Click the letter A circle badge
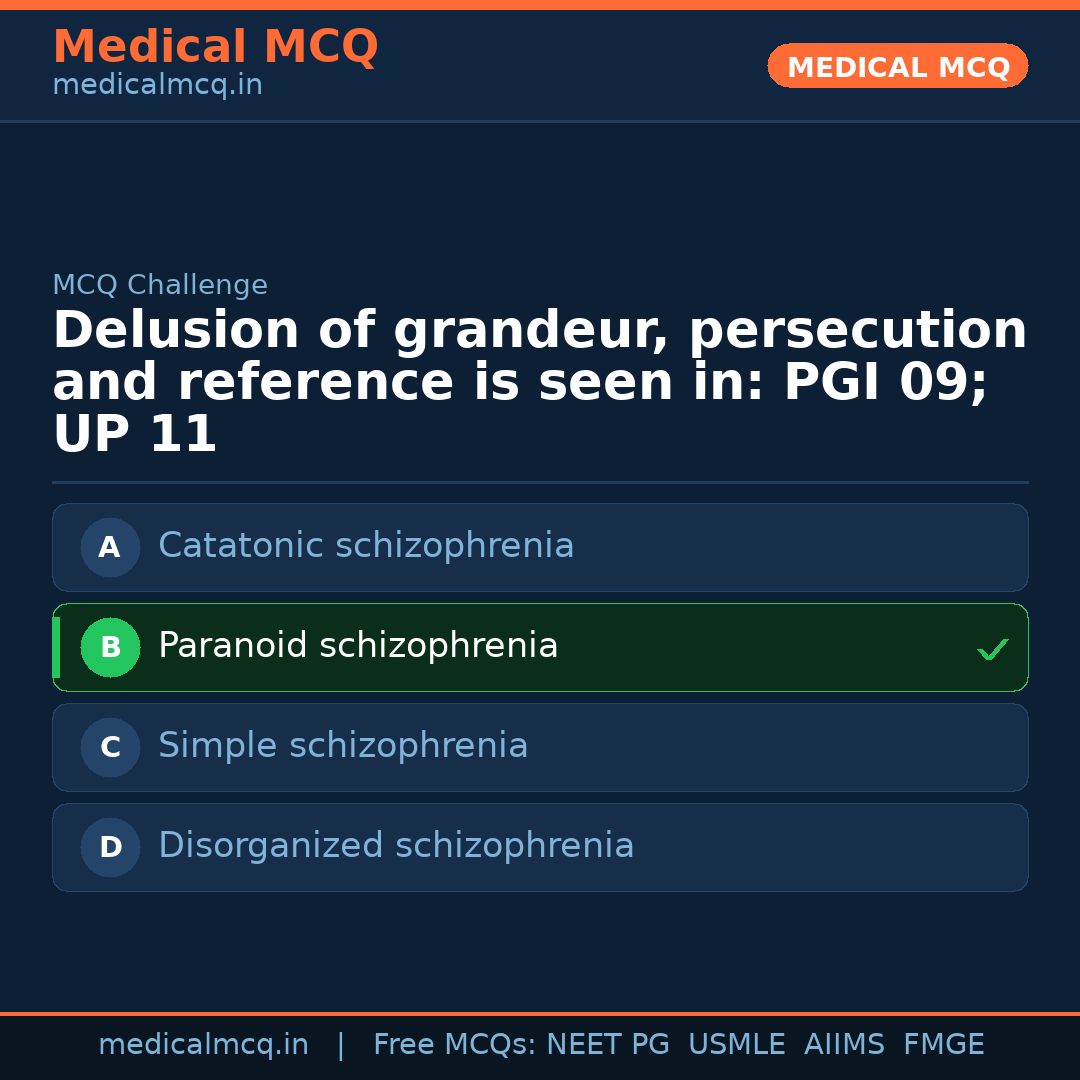 tap(110, 547)
